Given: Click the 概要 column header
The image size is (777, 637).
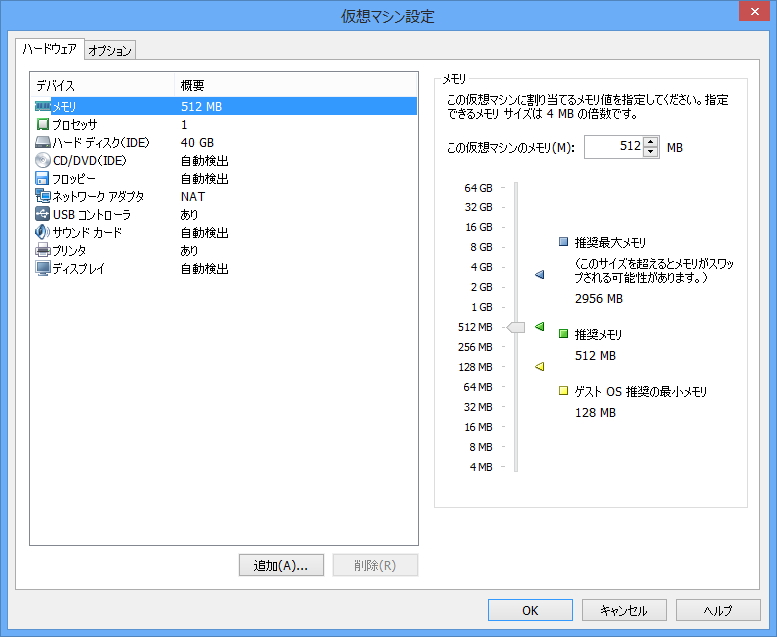Looking at the screenshot, I should 296,85.
